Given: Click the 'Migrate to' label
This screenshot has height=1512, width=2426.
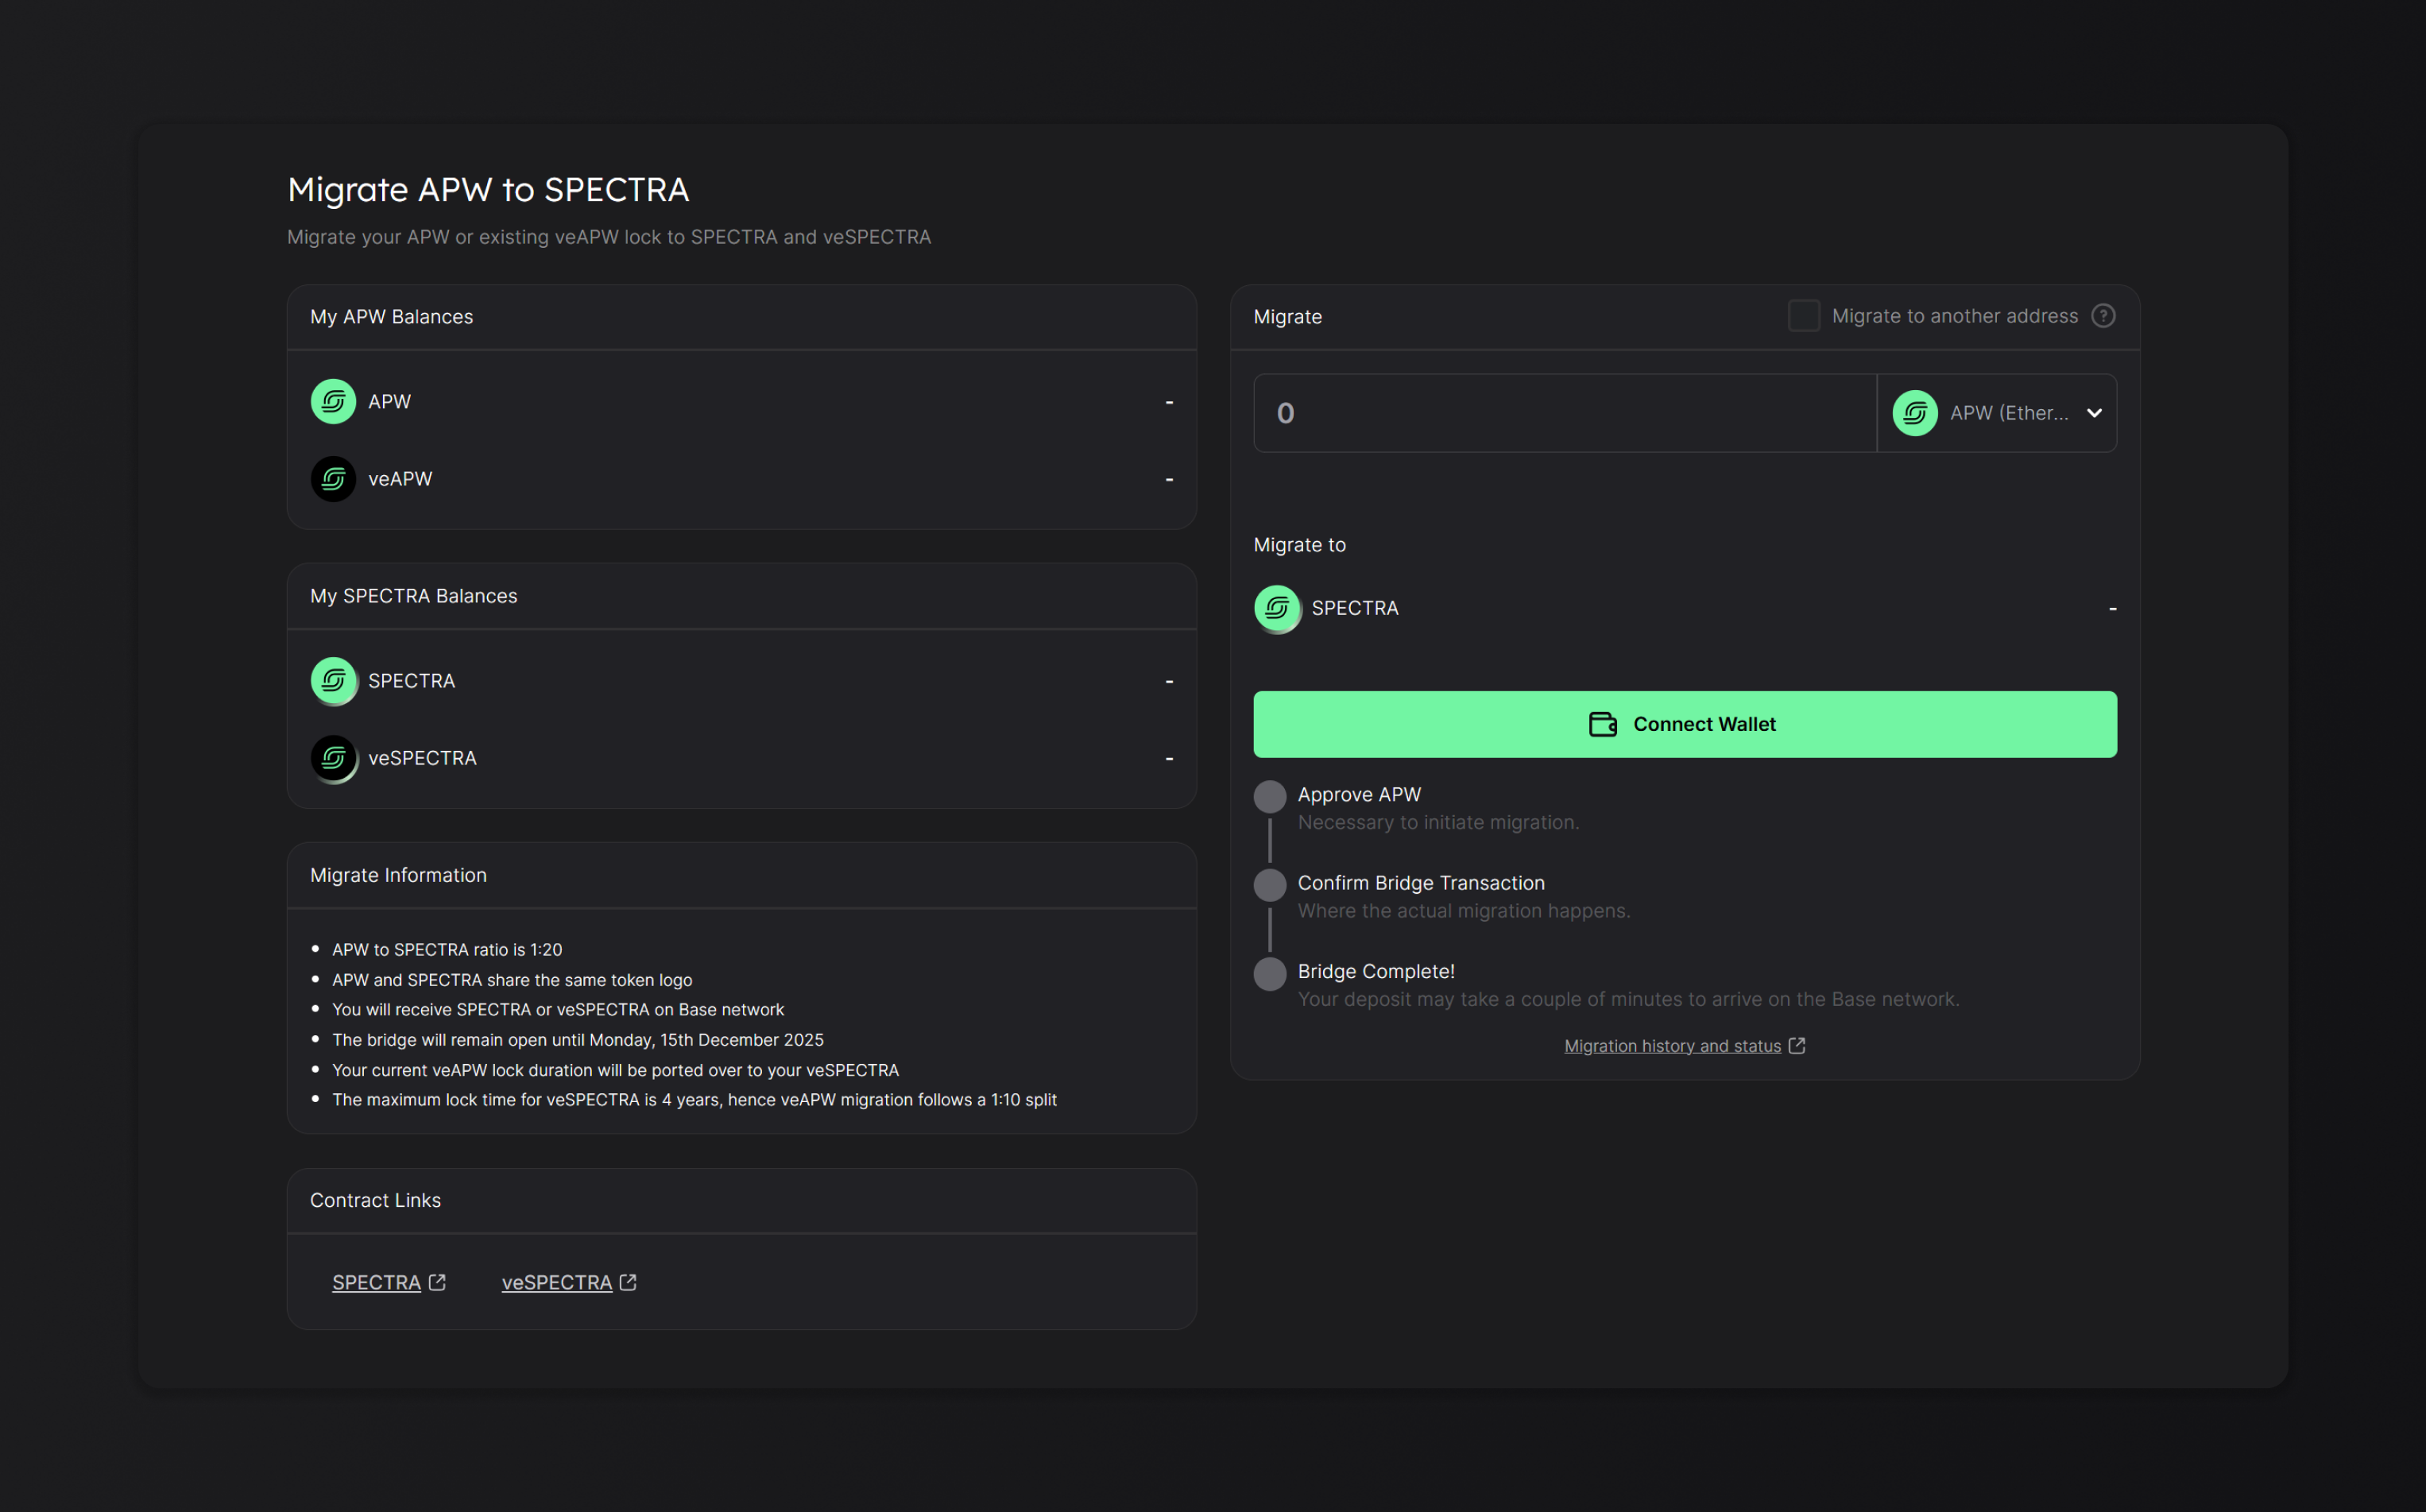Looking at the screenshot, I should [x=1300, y=545].
